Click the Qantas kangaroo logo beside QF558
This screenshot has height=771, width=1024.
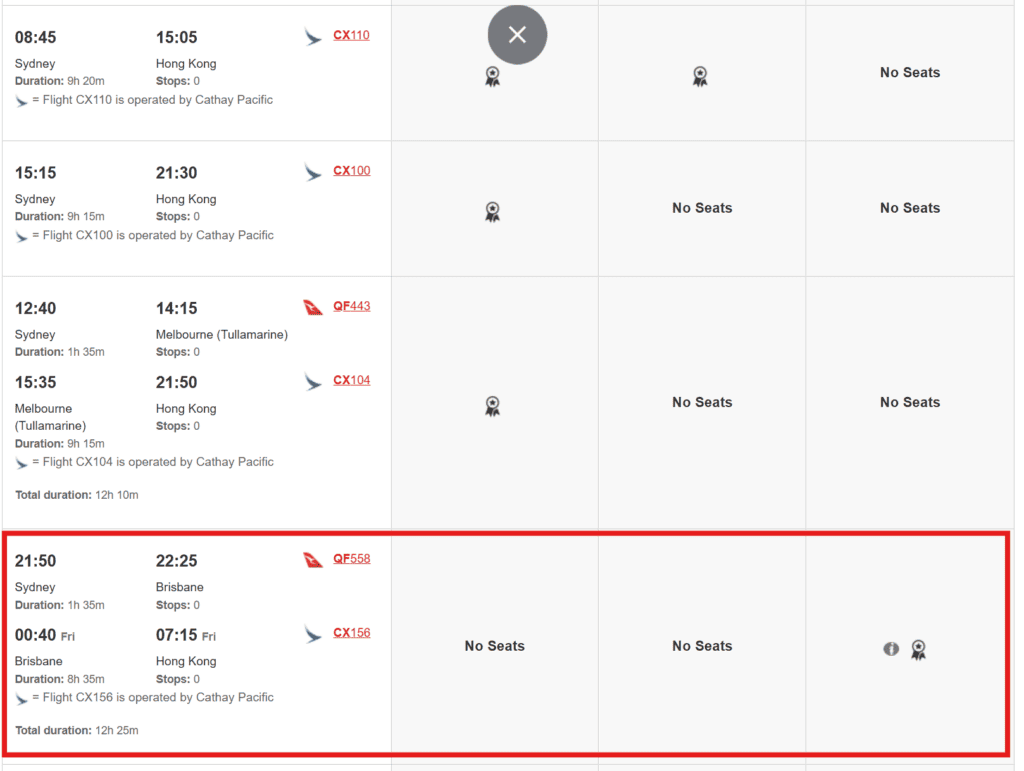tap(313, 559)
